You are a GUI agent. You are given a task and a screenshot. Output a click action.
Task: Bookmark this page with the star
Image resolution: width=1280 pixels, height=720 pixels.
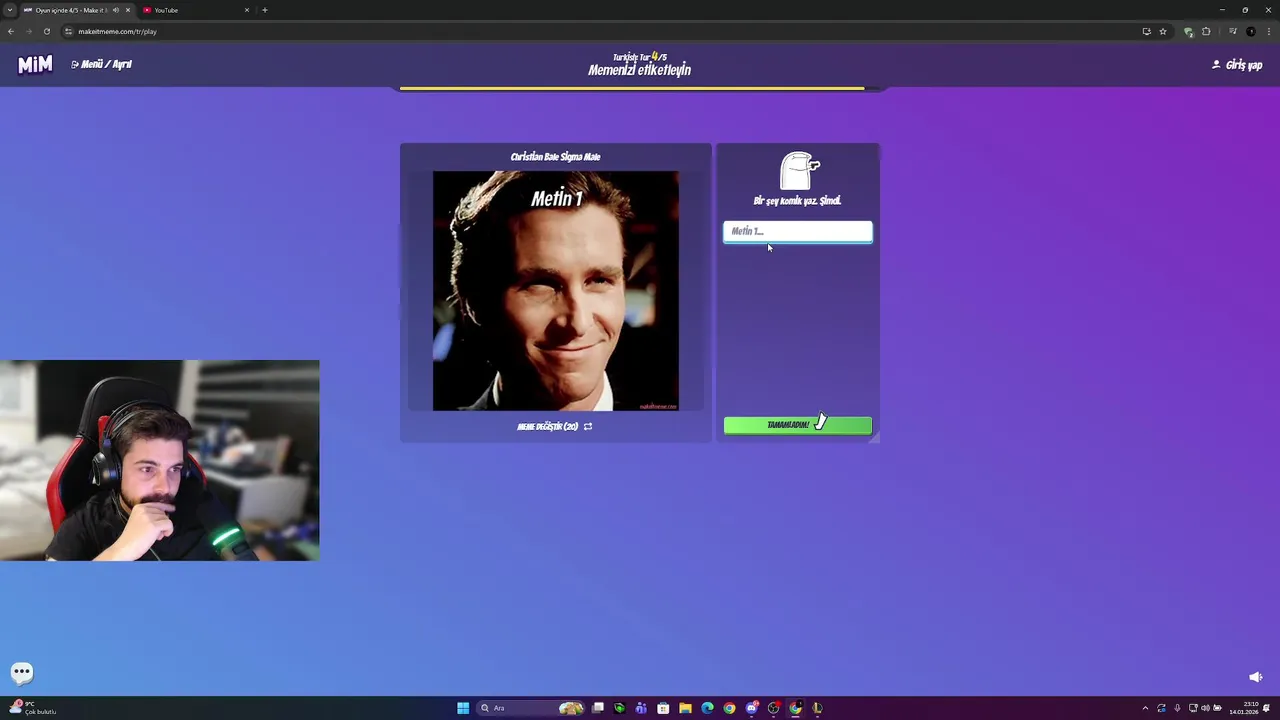click(1163, 31)
